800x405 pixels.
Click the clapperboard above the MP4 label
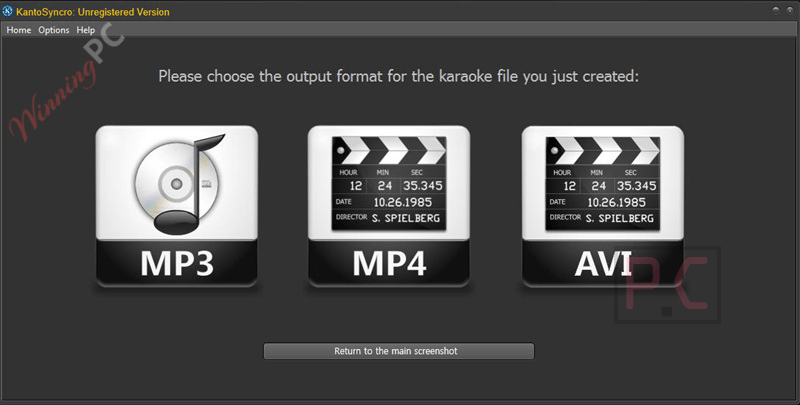point(389,183)
